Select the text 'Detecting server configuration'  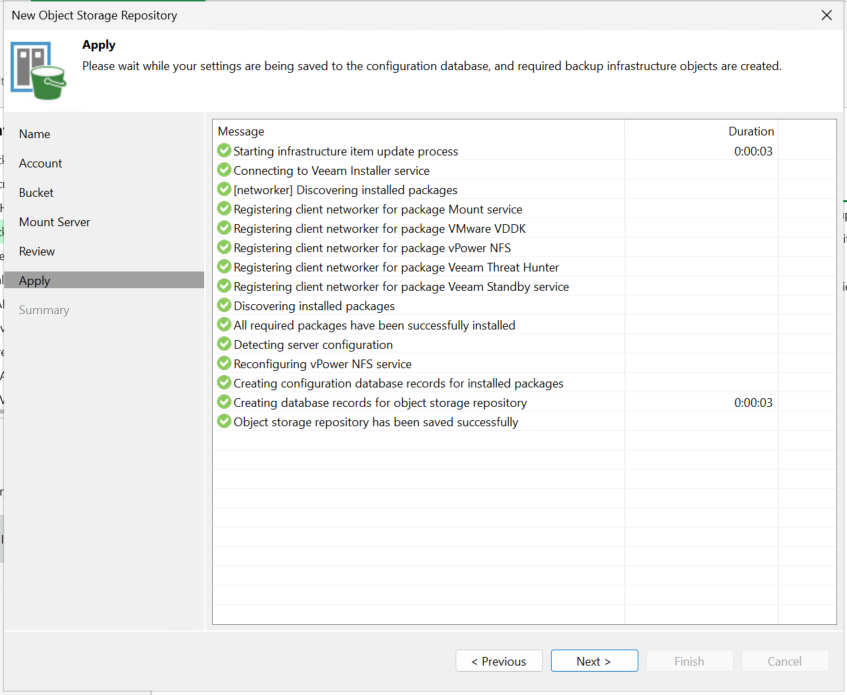313,345
